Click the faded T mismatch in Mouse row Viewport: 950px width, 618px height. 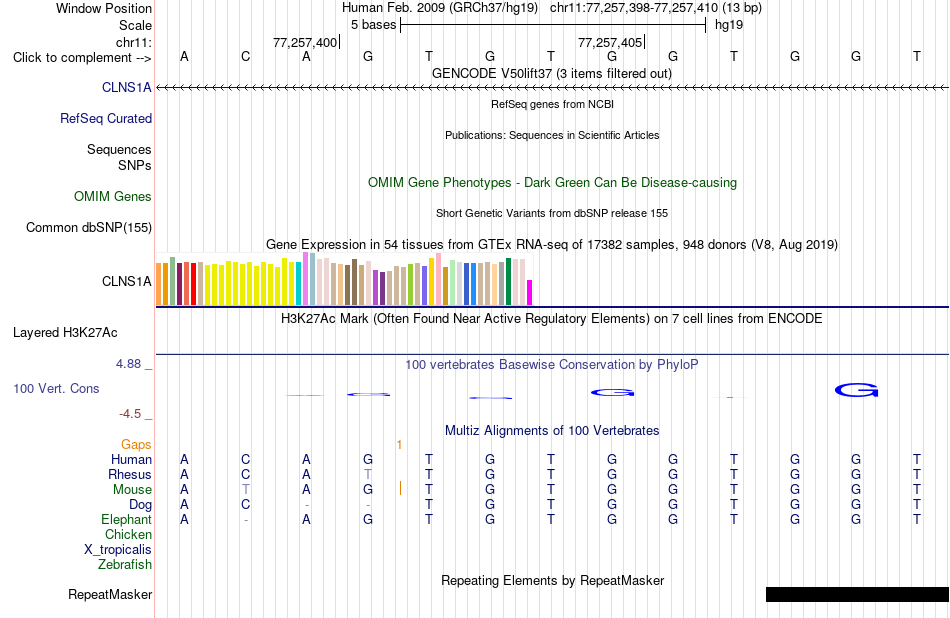(x=245, y=490)
